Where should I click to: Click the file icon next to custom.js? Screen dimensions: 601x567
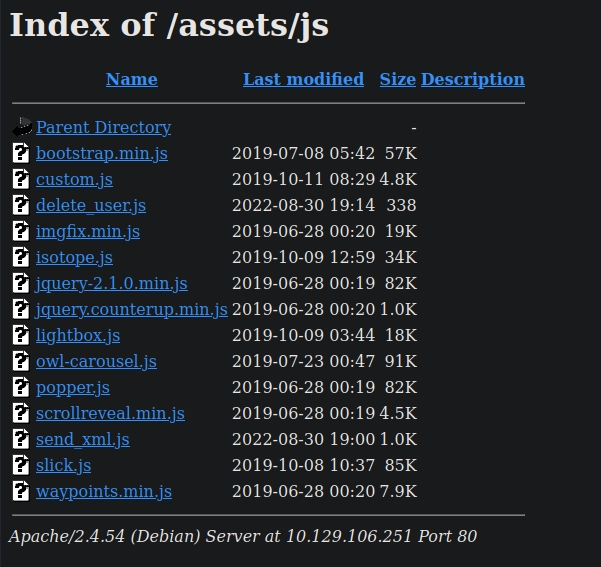(x=22, y=179)
